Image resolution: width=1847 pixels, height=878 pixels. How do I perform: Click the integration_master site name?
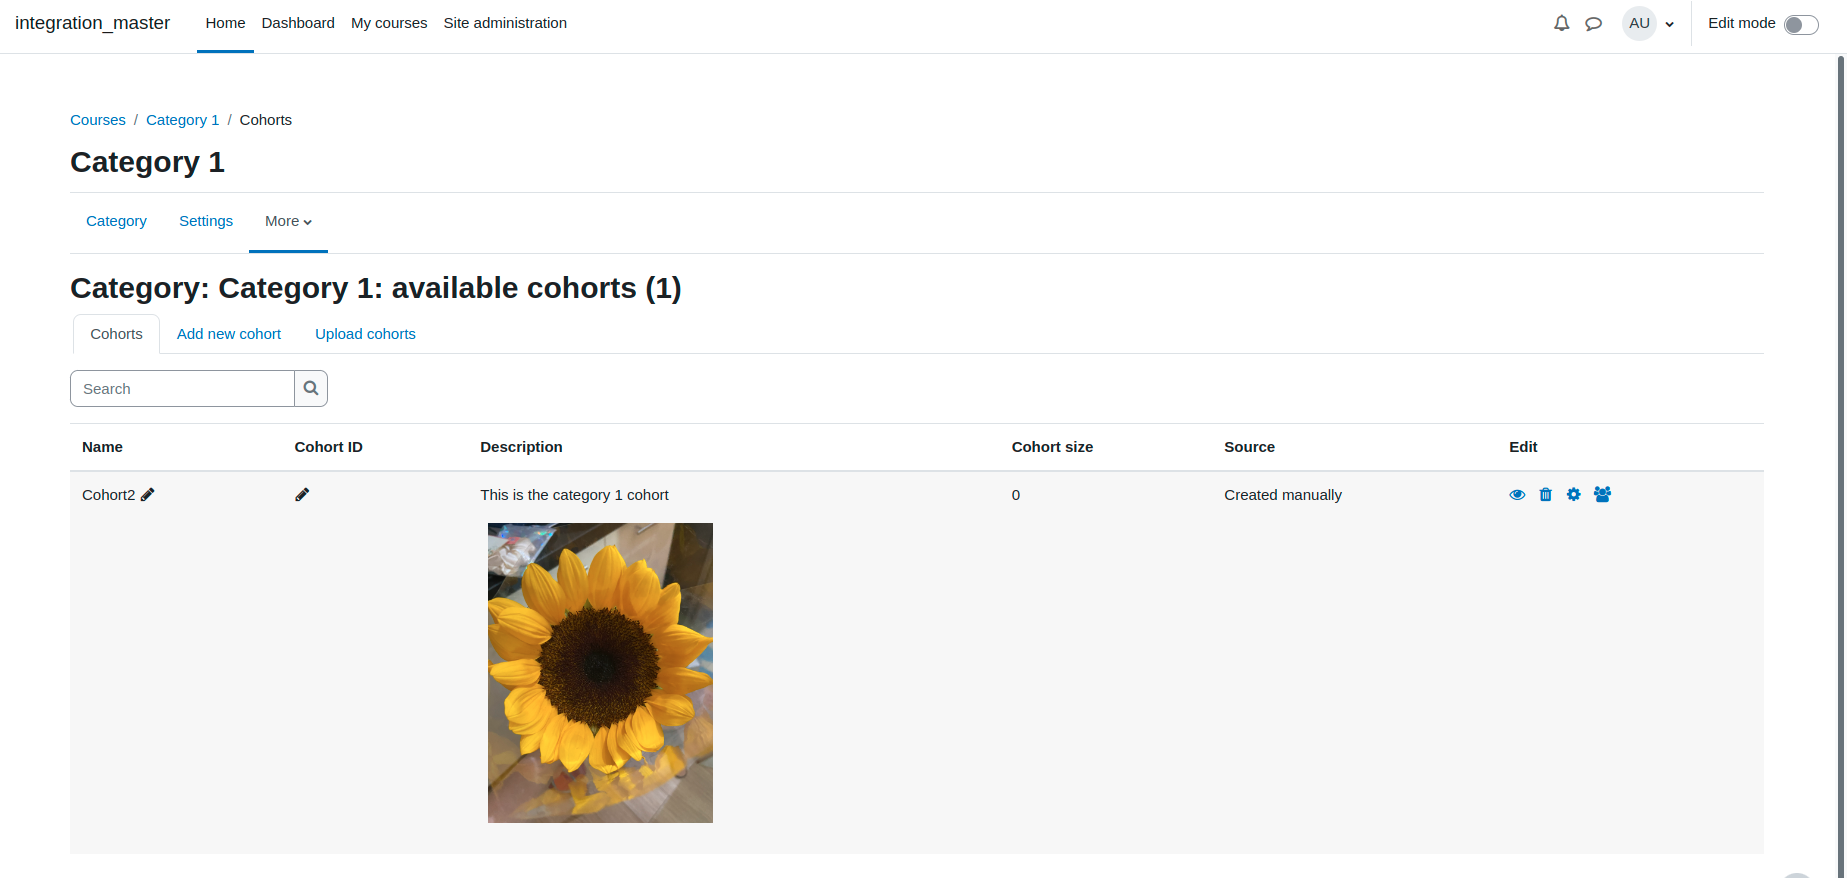point(92,23)
